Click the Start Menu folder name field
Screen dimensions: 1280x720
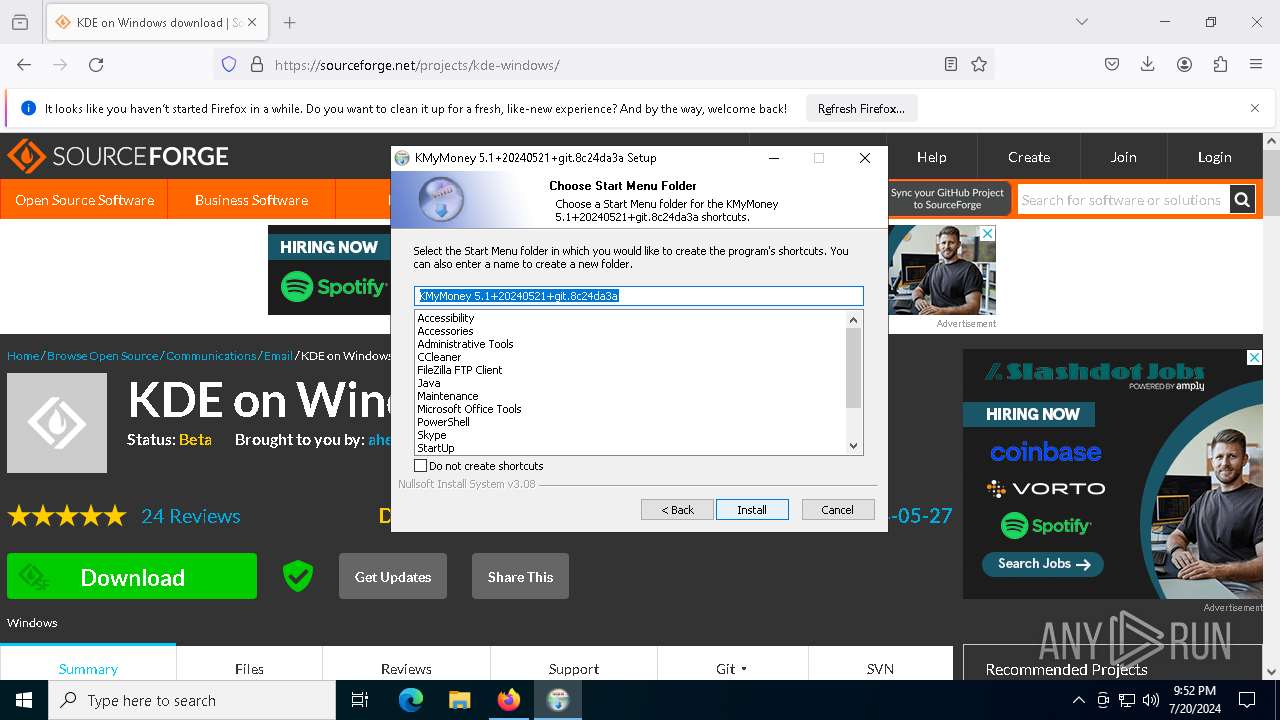[x=639, y=296]
